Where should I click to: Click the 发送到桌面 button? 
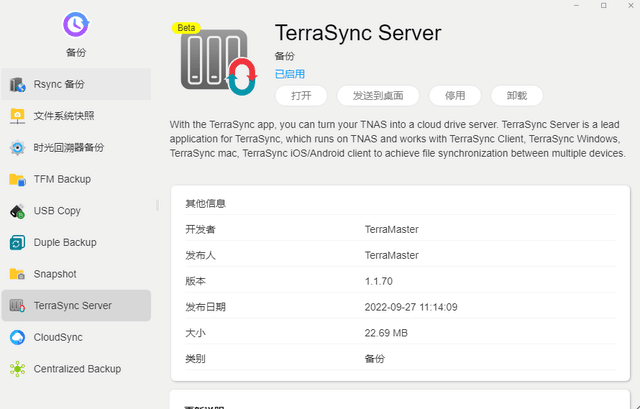378,96
